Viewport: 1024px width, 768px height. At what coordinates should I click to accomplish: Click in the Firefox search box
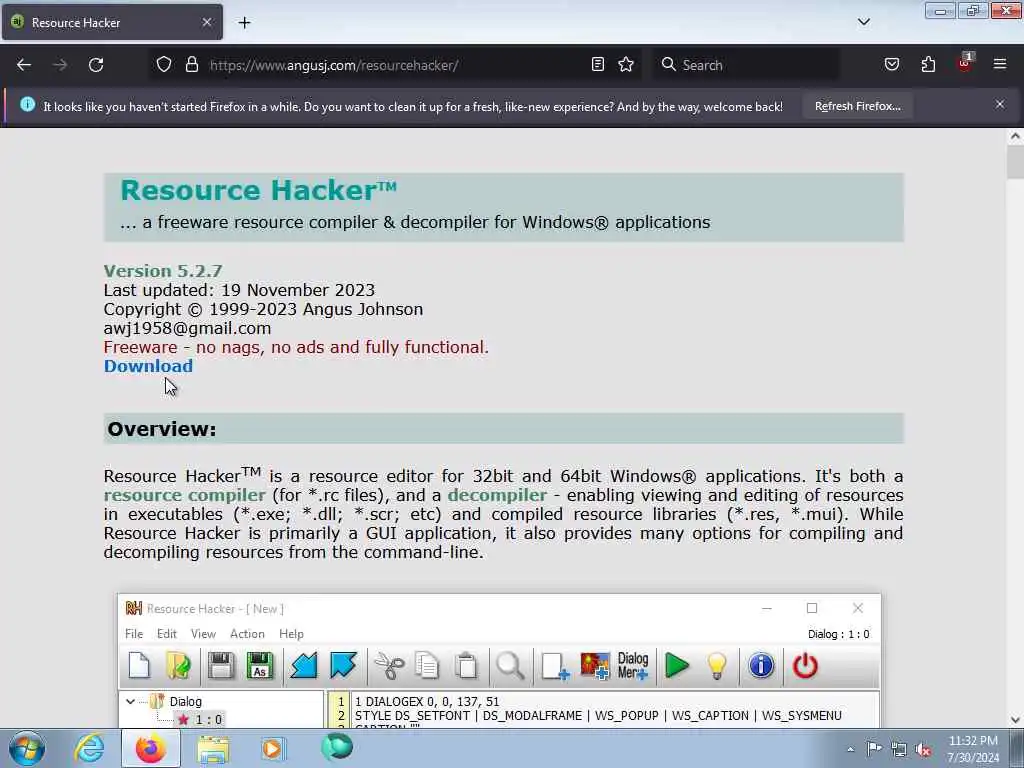746,65
